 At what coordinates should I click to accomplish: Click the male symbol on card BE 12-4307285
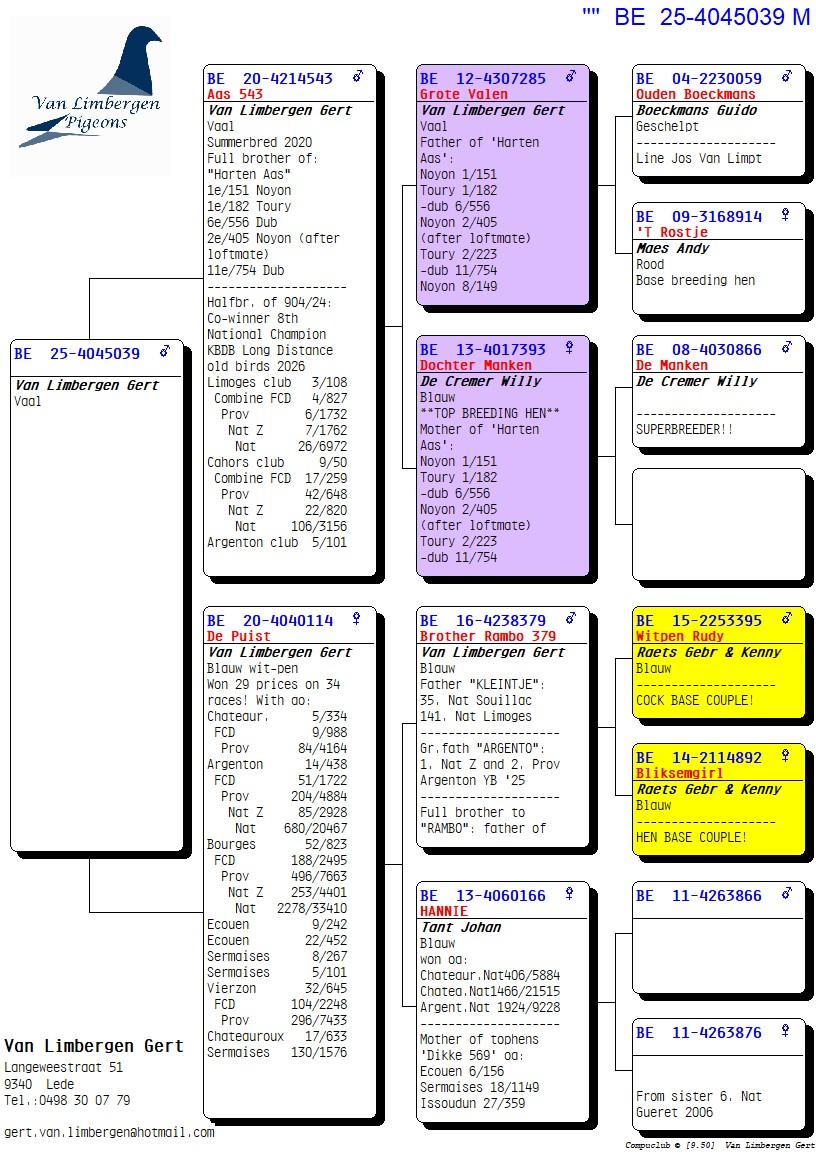click(571, 76)
